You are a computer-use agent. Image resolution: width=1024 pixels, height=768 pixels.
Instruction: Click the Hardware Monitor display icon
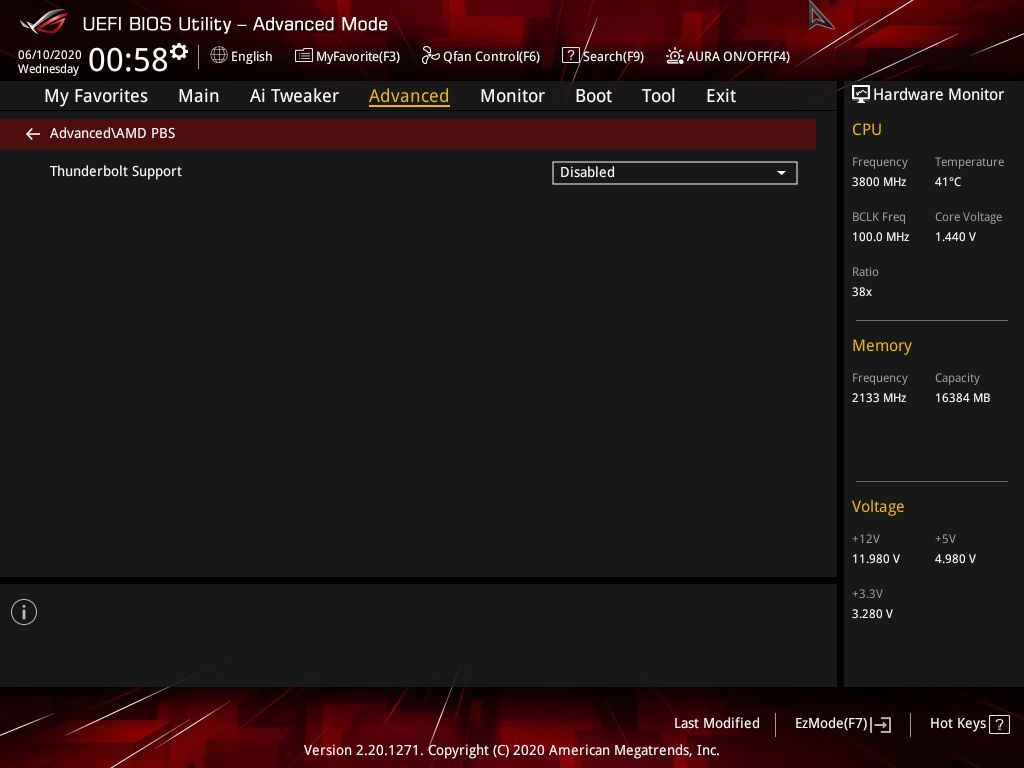click(x=861, y=94)
